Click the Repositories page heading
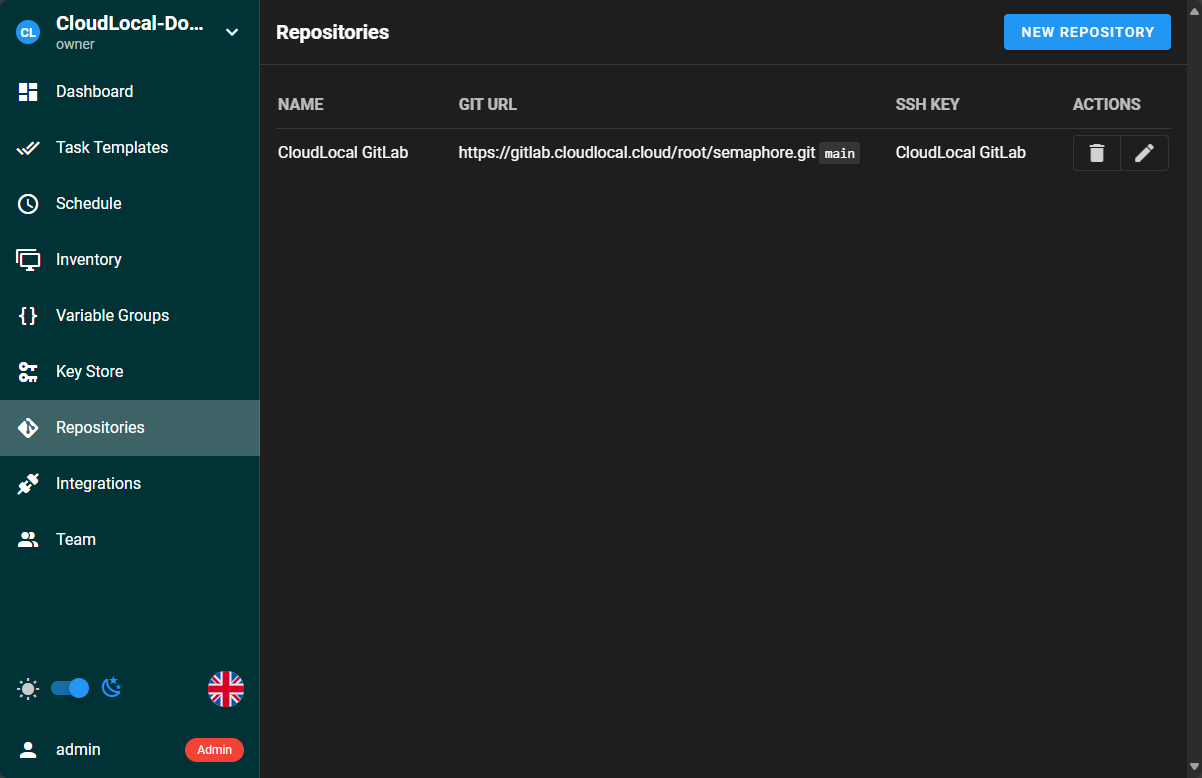Image resolution: width=1202 pixels, height=778 pixels. point(333,32)
